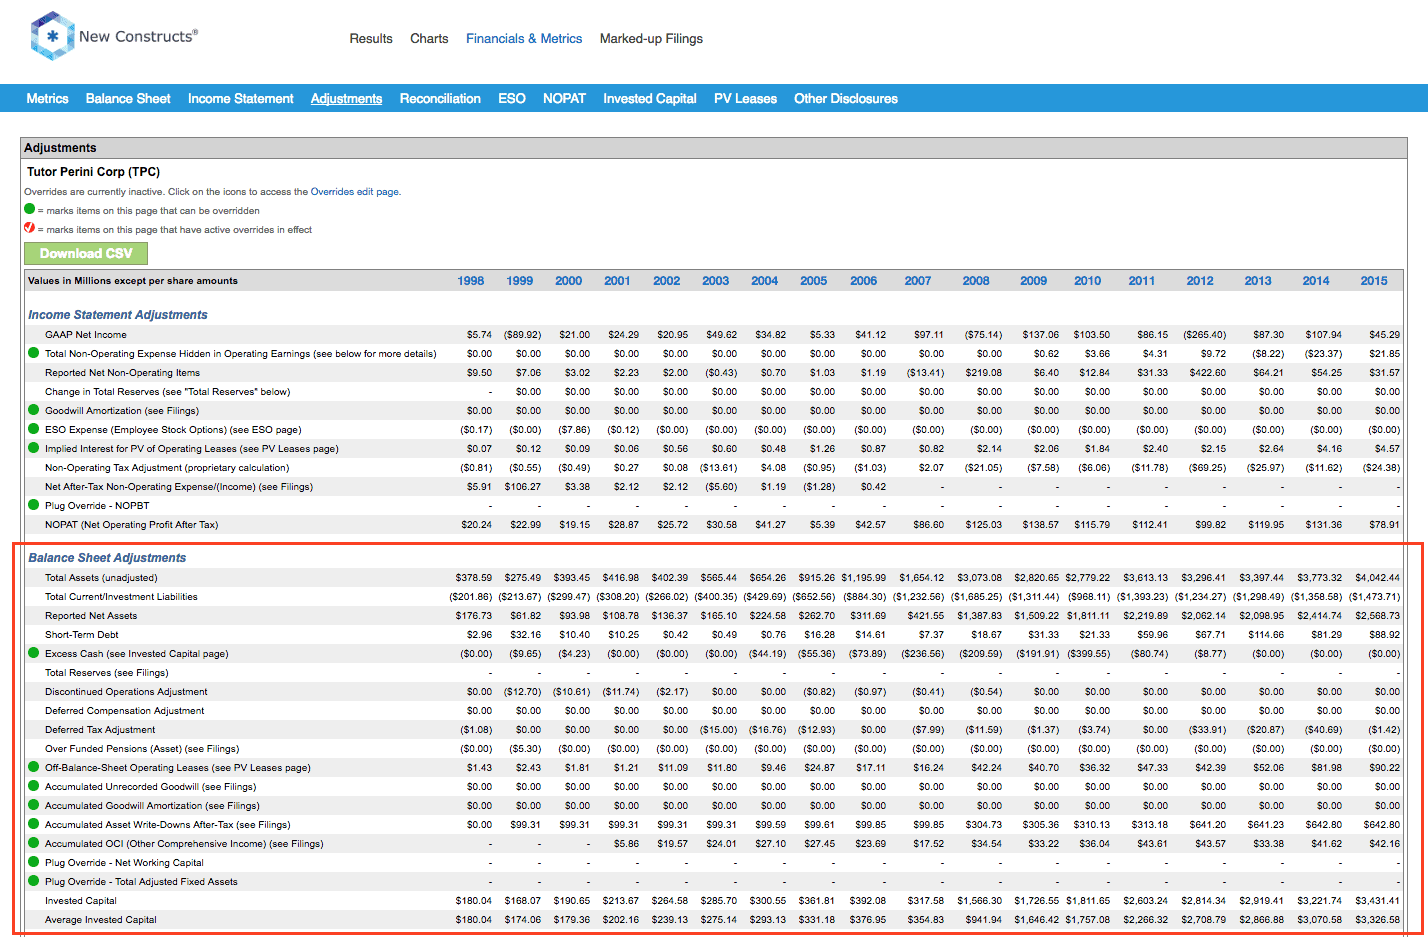1428x937 pixels.
Task: Click the GAAP Net Income row label
Action: pos(86,335)
